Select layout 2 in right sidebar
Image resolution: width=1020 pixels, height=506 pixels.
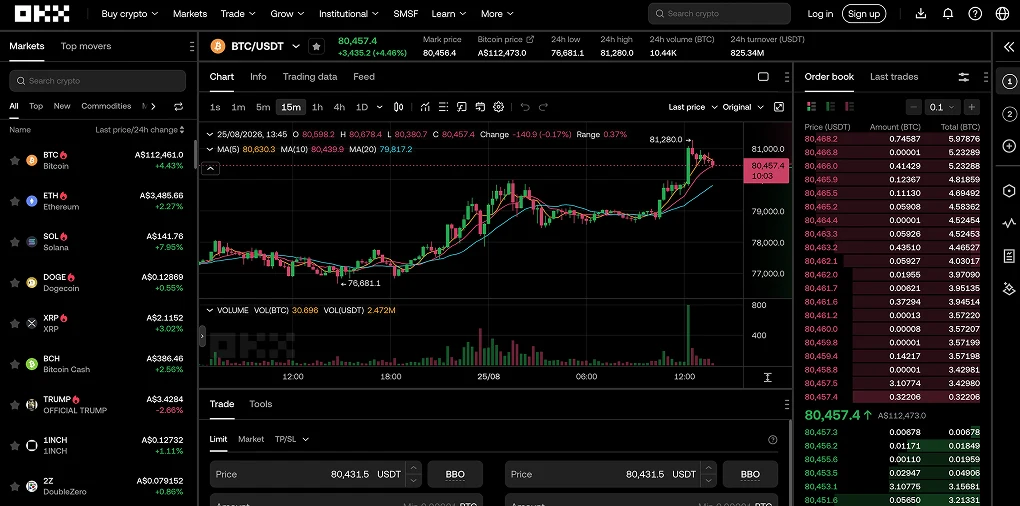click(x=1009, y=114)
